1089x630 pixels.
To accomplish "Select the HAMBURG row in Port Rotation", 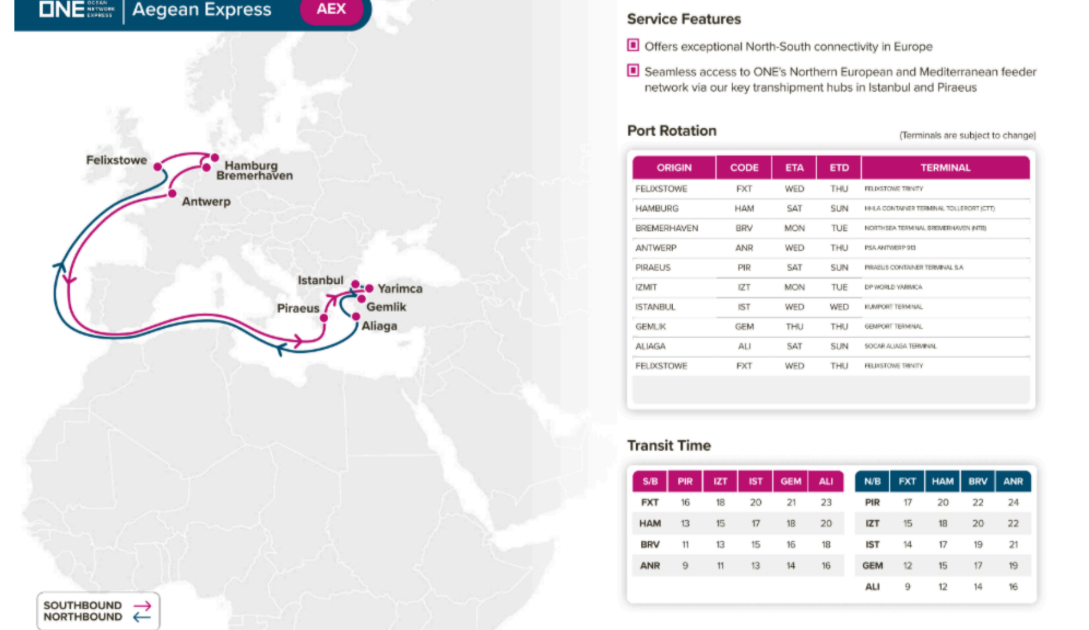I will coord(657,208).
